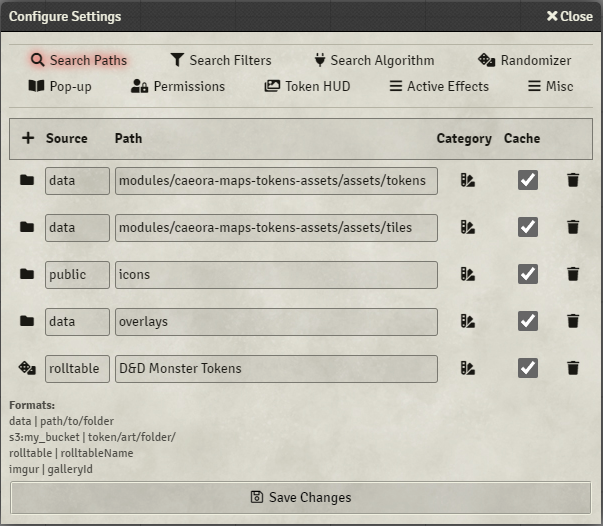Uncheck Cache for the icons path
The width and height of the screenshot is (603, 526).
[x=528, y=274]
